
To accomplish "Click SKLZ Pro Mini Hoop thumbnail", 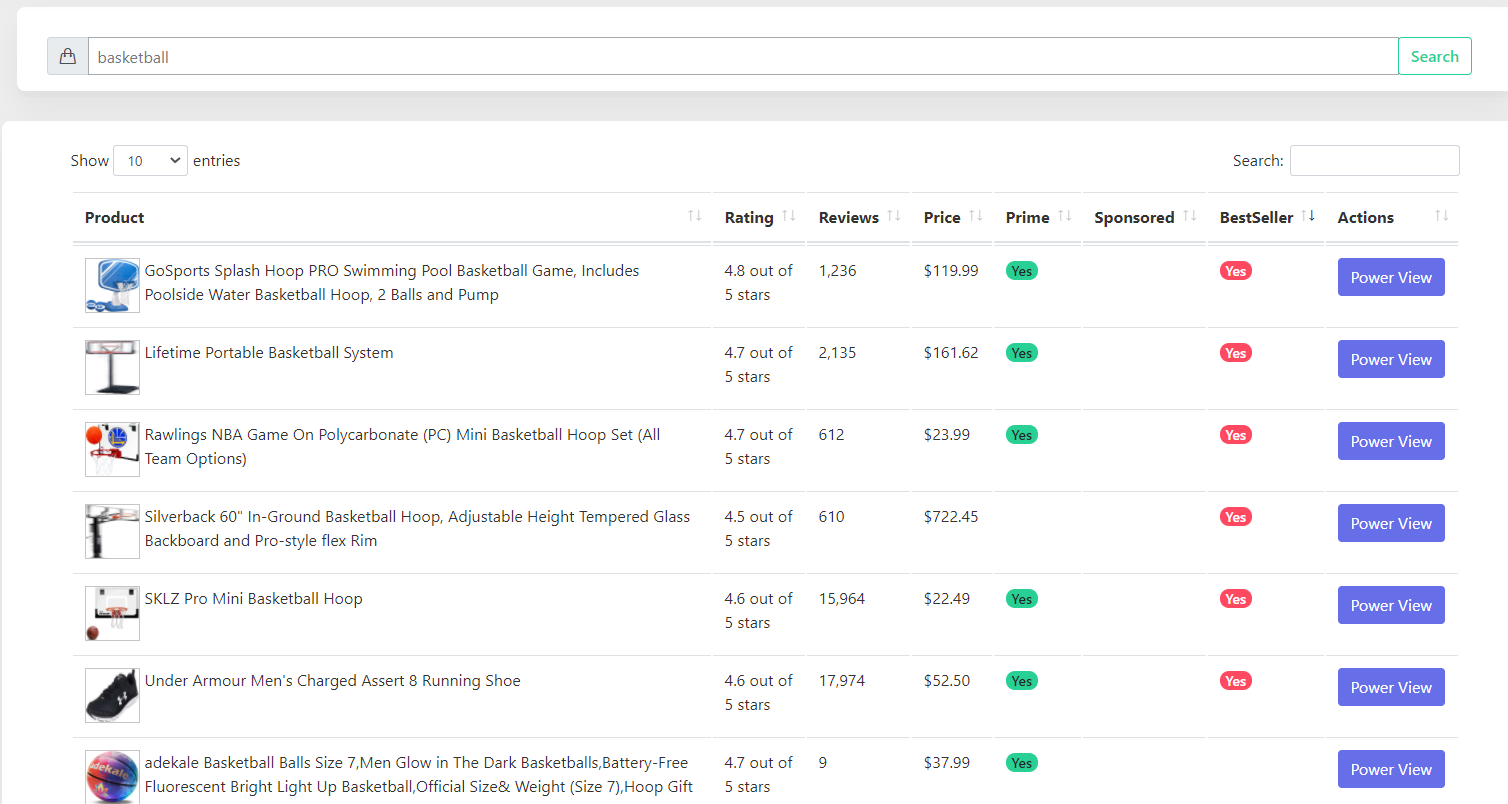I will 112,614.
